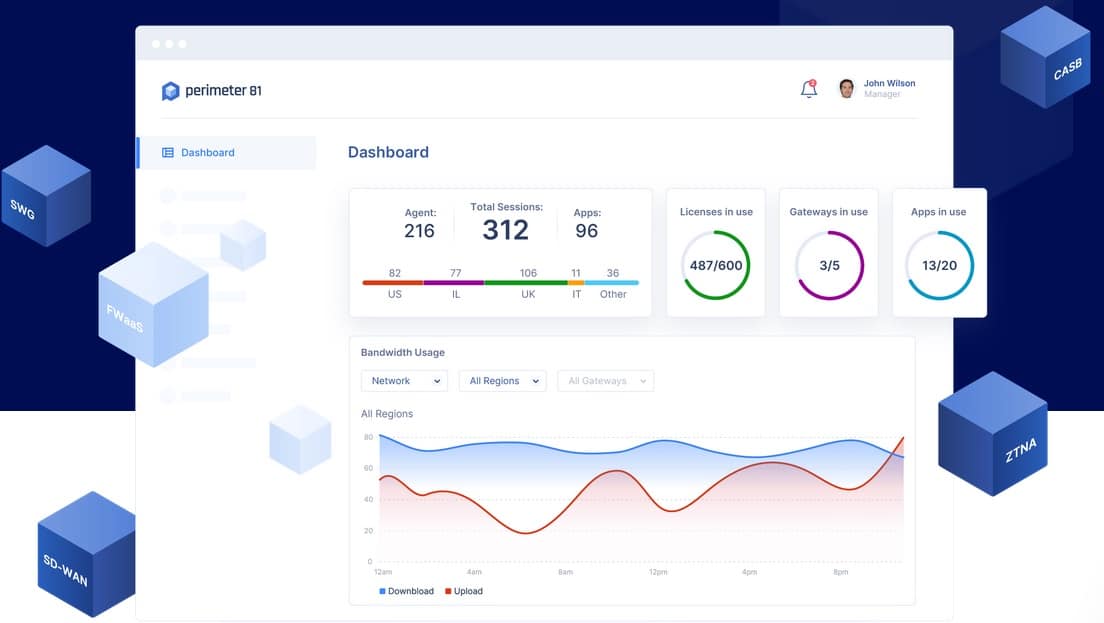The width and height of the screenshot is (1104, 623).
Task: Click the Bandwidth Usage heading
Action: (403, 353)
